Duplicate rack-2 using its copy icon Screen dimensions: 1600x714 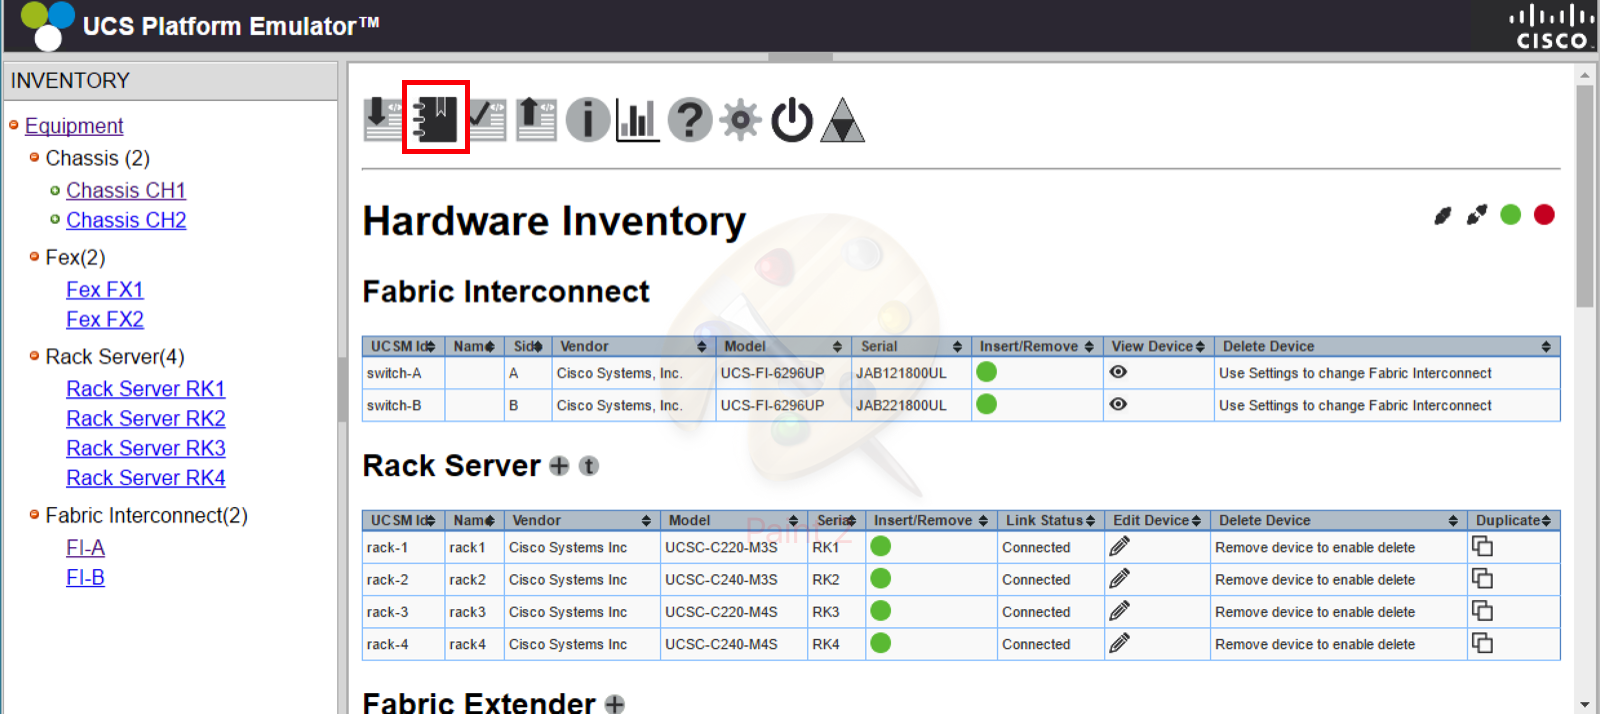1482,578
